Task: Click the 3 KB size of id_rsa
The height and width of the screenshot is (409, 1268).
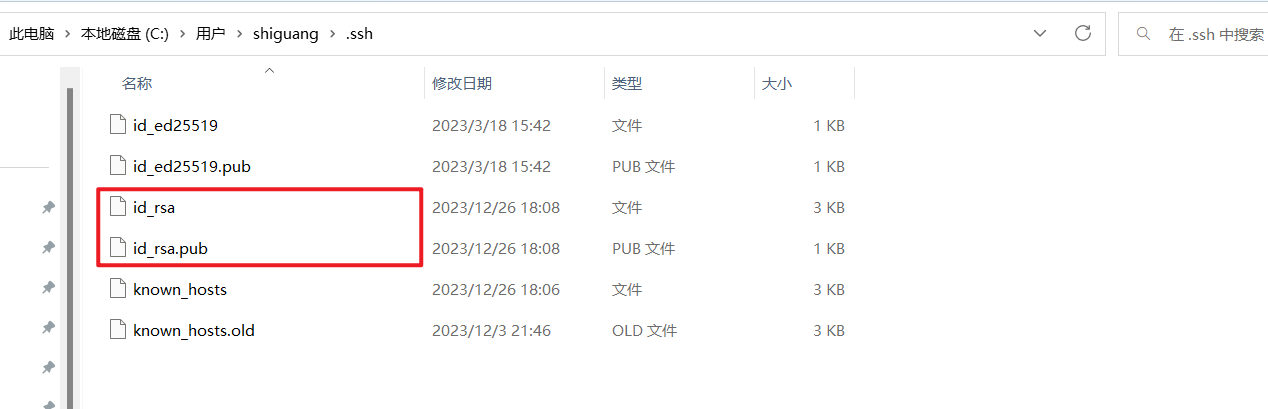Action: coord(829,208)
